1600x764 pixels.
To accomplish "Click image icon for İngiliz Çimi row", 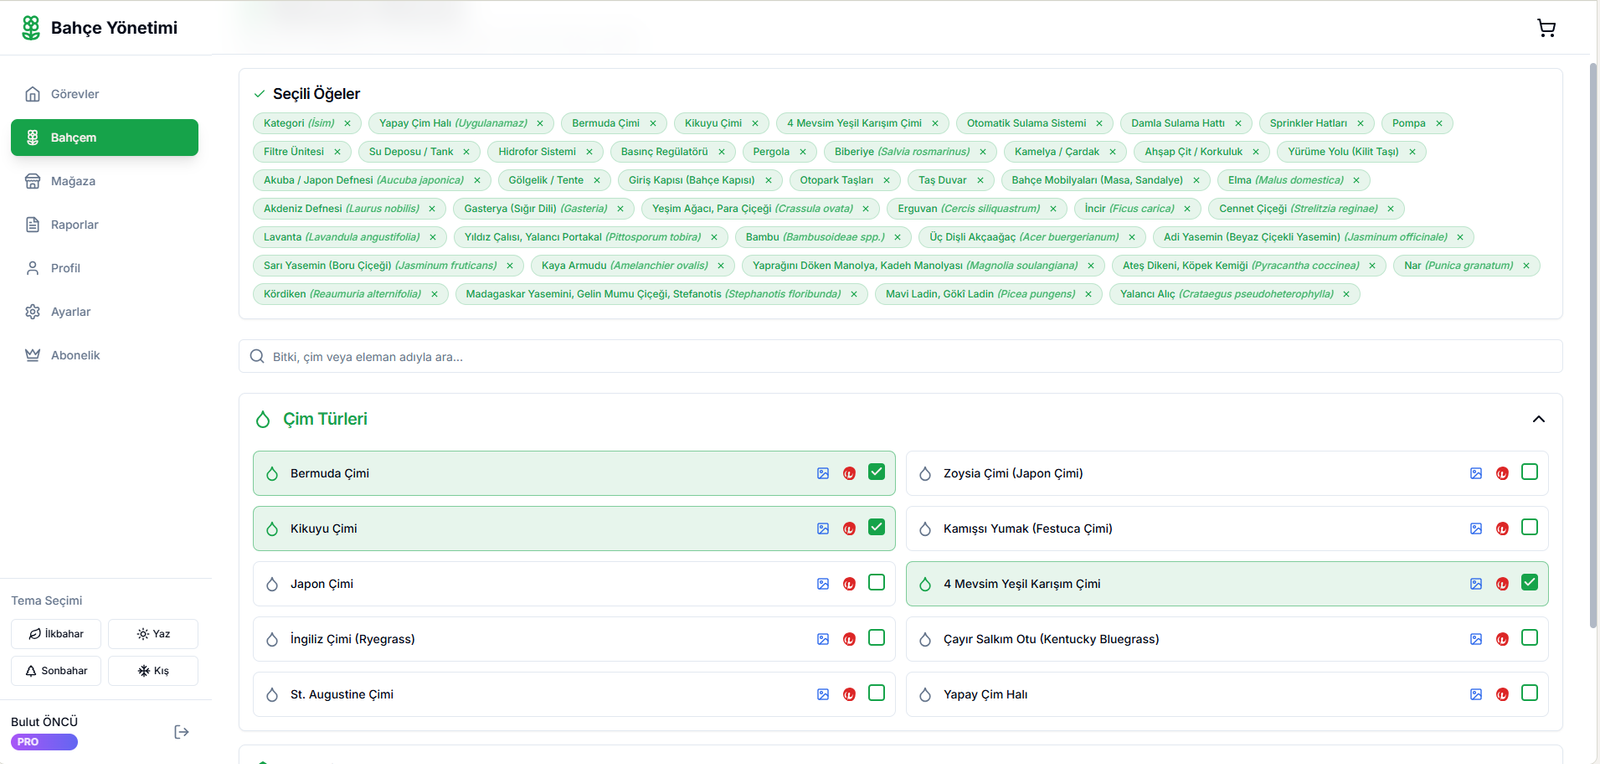I will (823, 639).
